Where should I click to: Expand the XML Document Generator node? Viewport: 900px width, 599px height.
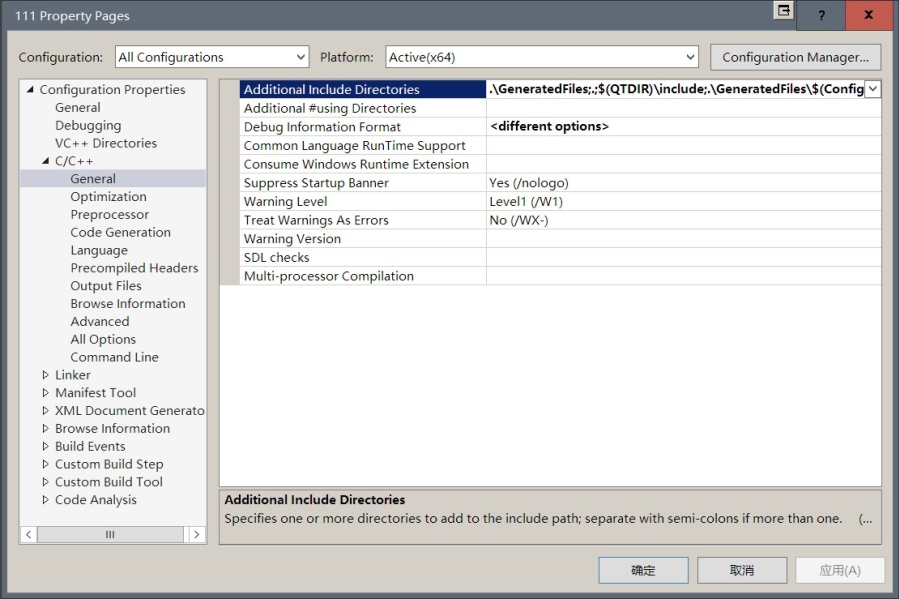45,410
